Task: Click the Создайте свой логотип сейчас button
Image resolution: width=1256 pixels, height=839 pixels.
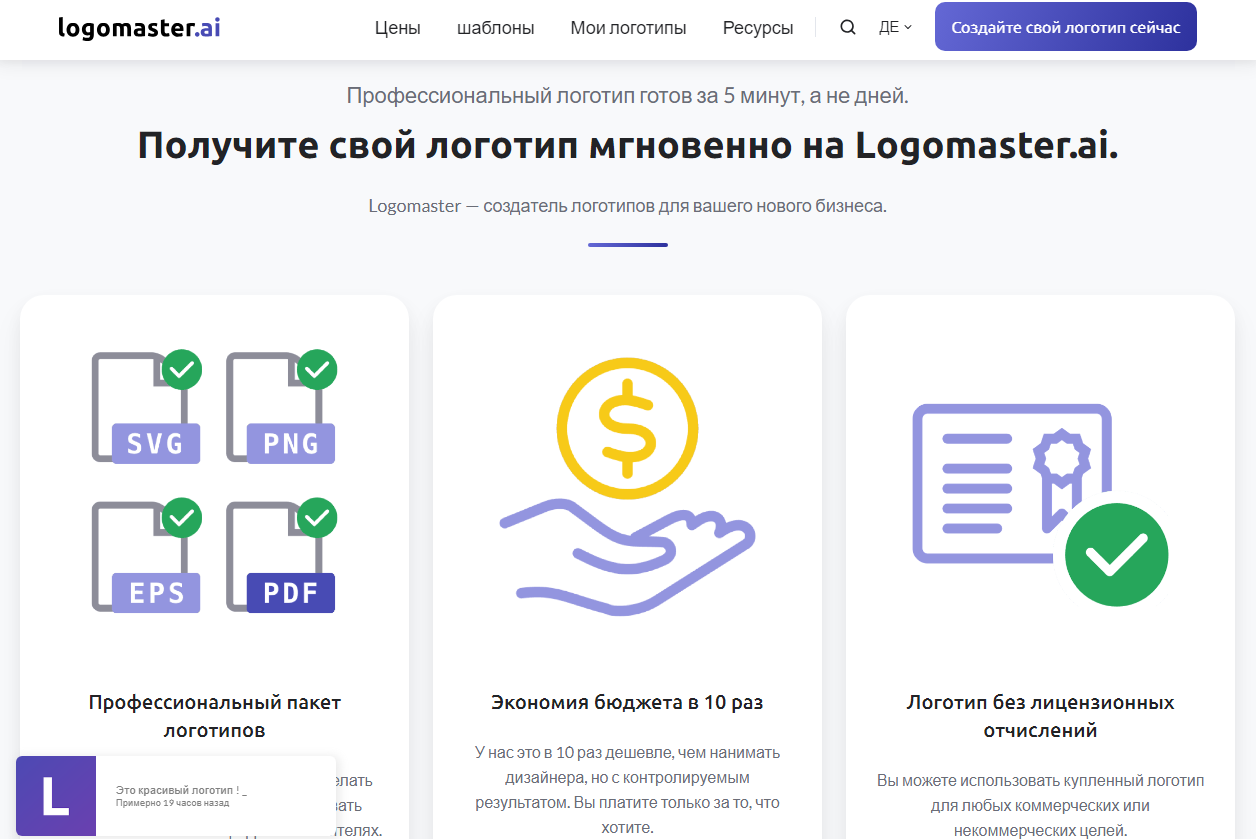Action: click(x=1066, y=27)
